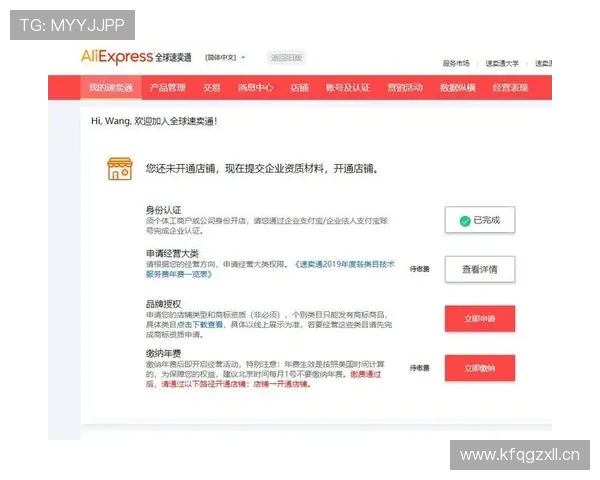The image size is (600, 480).
Task: Open the 账号及认证 menu
Action: coord(348,88)
